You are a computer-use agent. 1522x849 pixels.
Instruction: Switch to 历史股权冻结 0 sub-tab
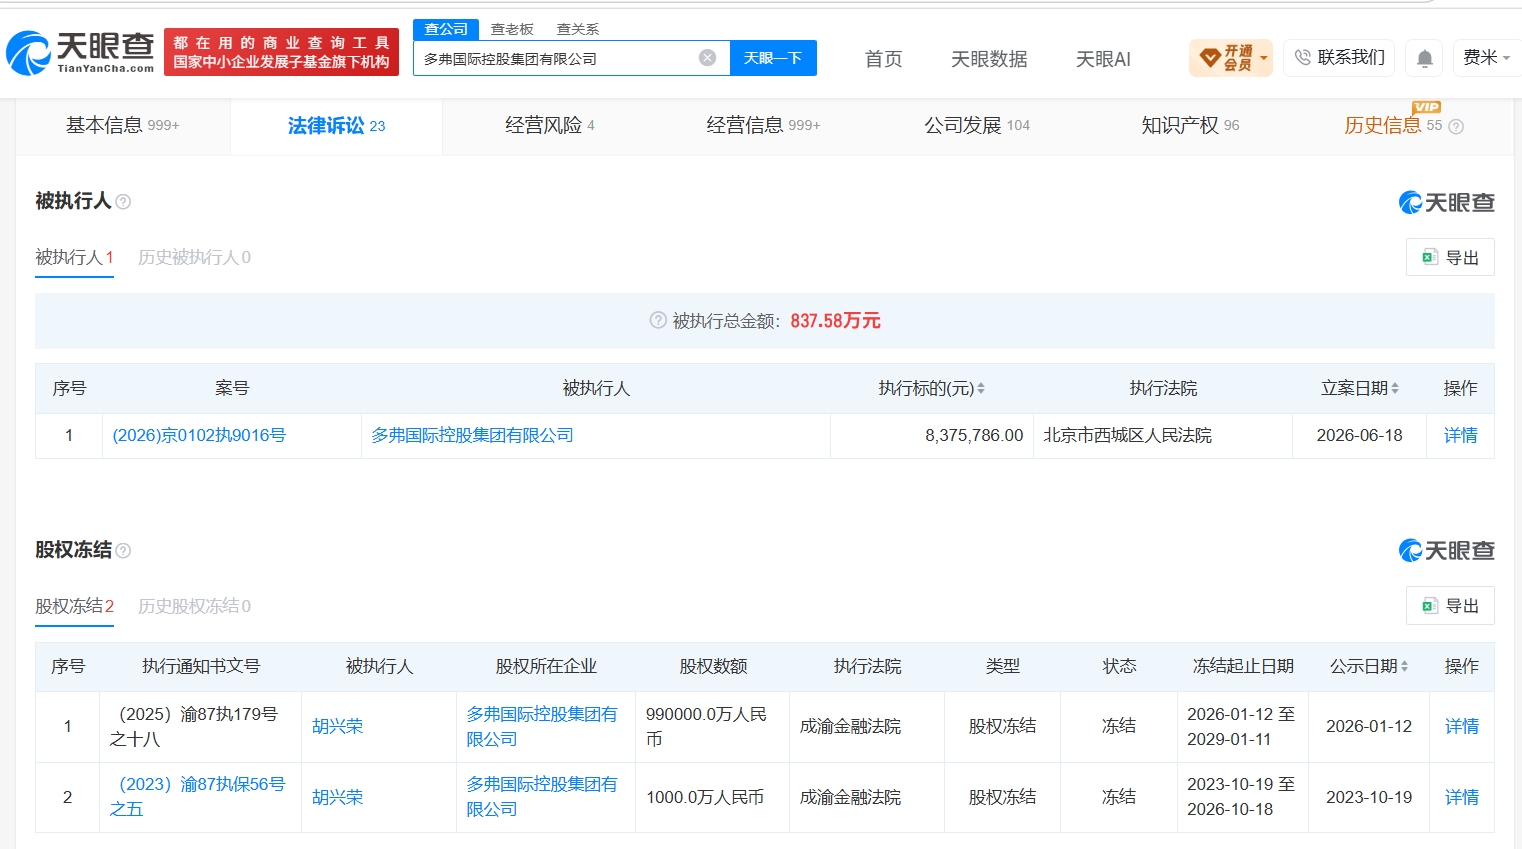pos(194,607)
